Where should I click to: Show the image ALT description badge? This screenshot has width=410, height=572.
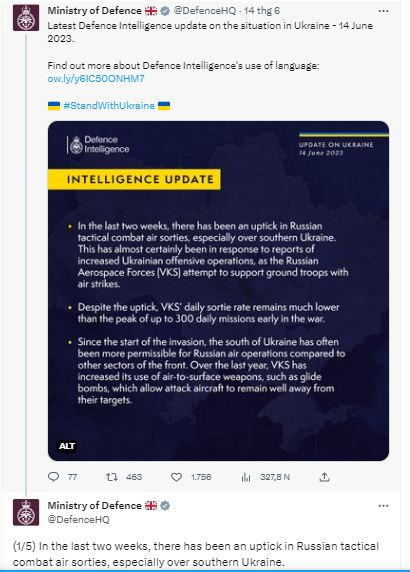(67, 446)
